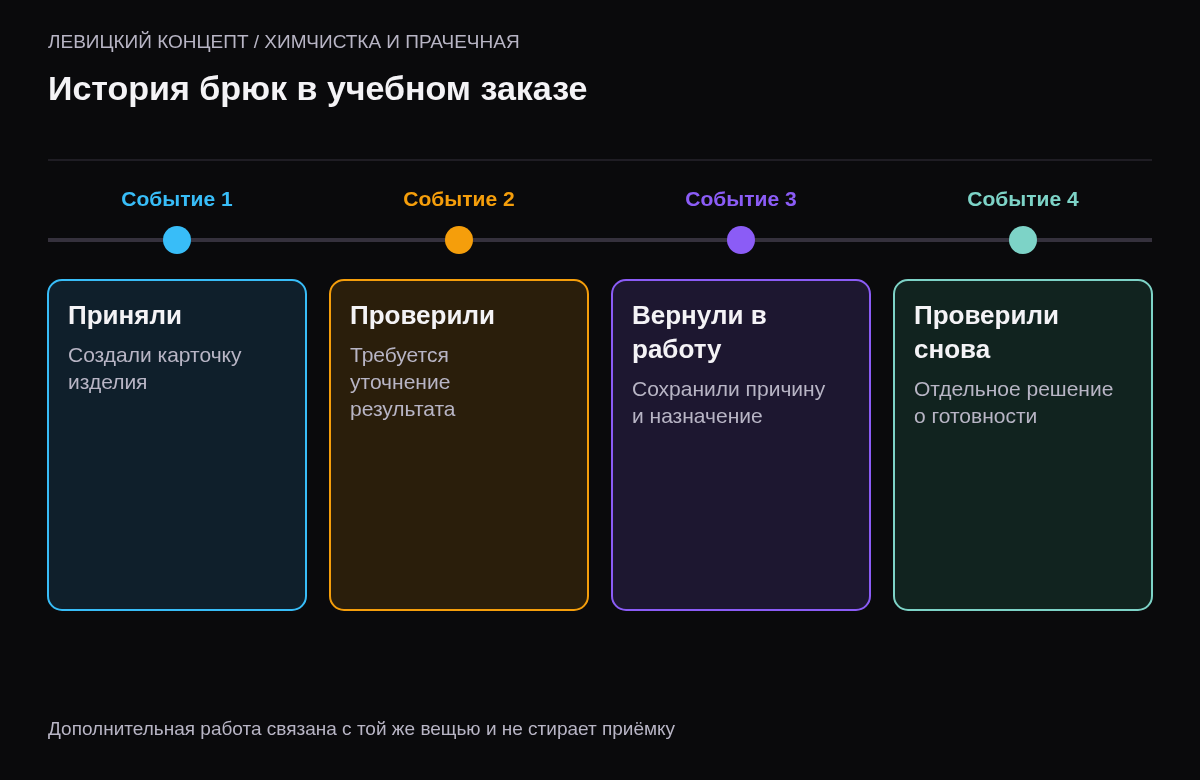Select the label Событие 1

177,199
